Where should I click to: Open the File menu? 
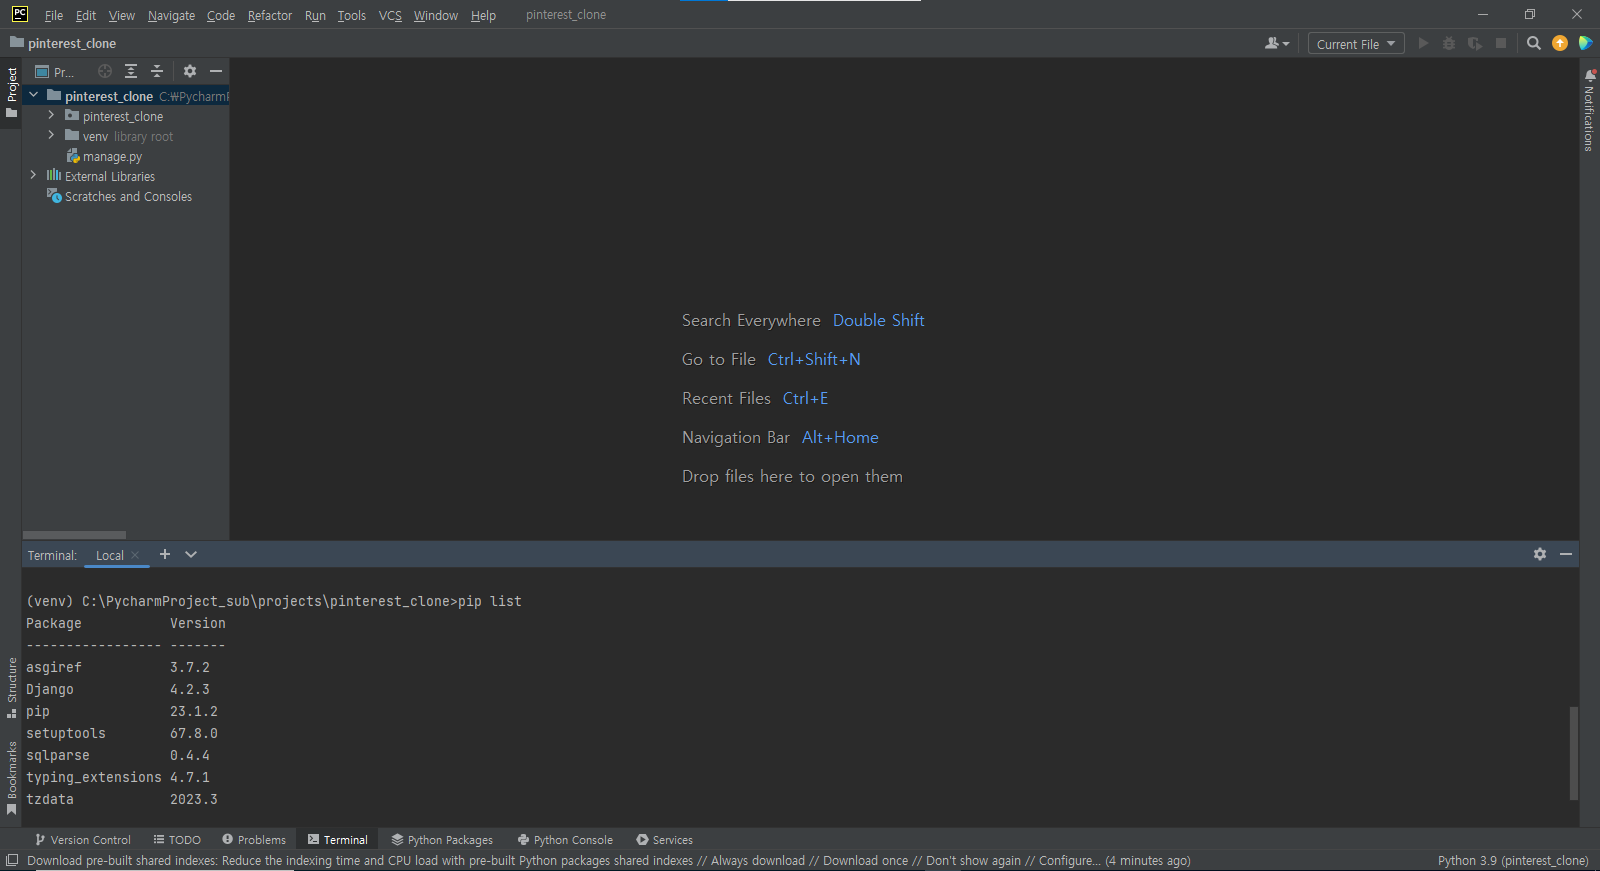coord(54,15)
